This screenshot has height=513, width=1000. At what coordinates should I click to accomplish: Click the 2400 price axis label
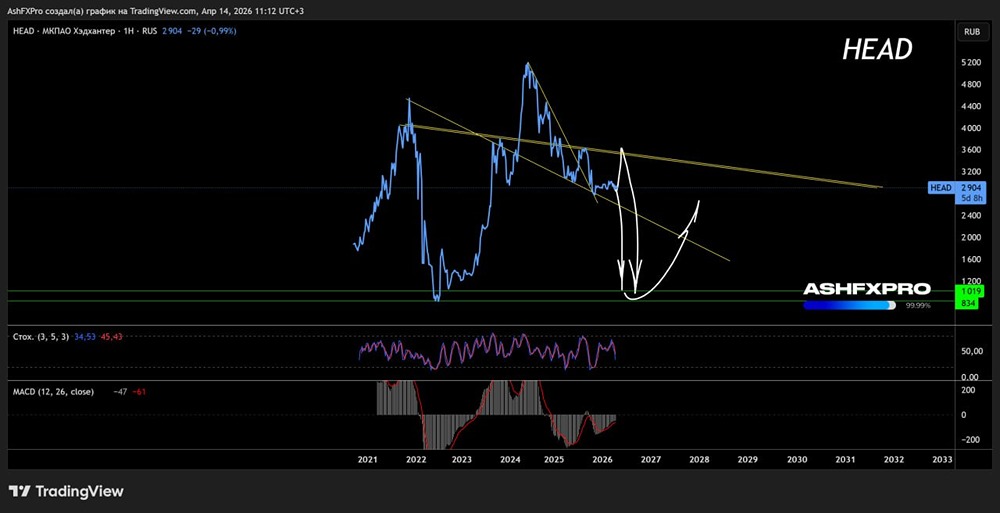click(973, 216)
